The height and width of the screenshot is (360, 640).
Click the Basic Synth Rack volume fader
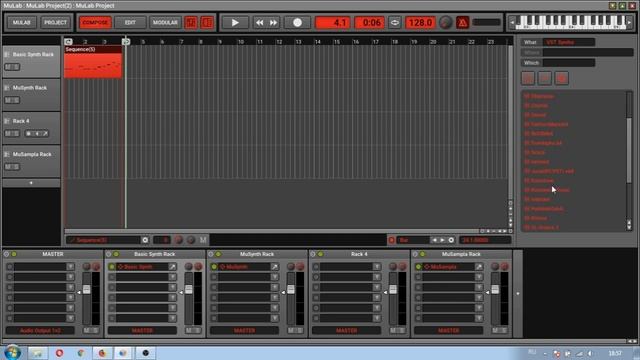click(189, 289)
